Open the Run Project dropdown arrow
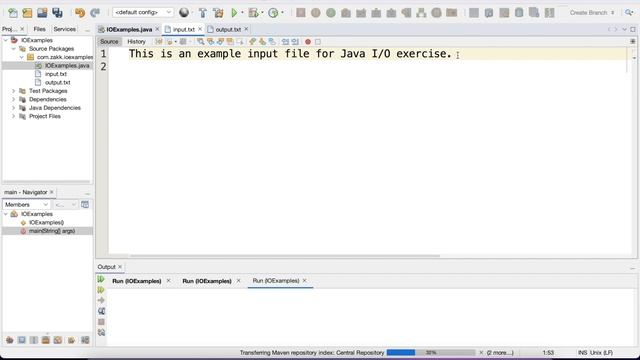Image resolution: width=640 pixels, height=360 pixels. click(242, 13)
